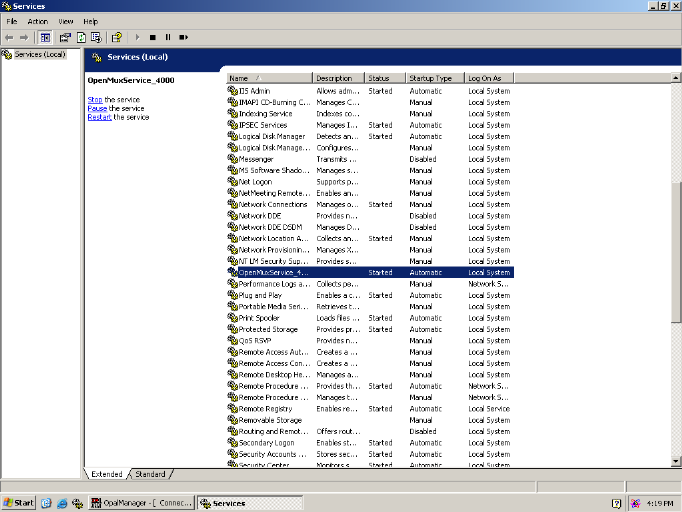Click the Restart Service toolbar icon
This screenshot has width=682, height=512.
pyautogui.click(x=182, y=37)
